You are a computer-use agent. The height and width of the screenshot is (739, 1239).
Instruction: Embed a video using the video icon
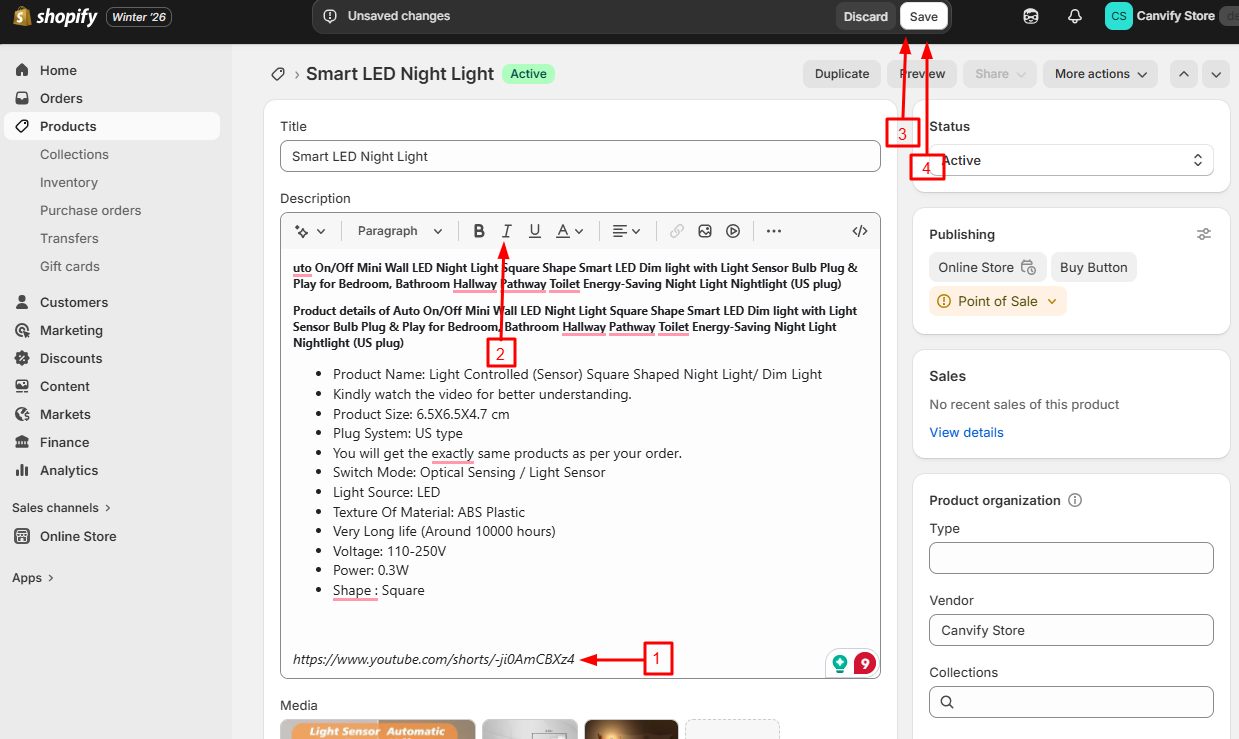(733, 231)
